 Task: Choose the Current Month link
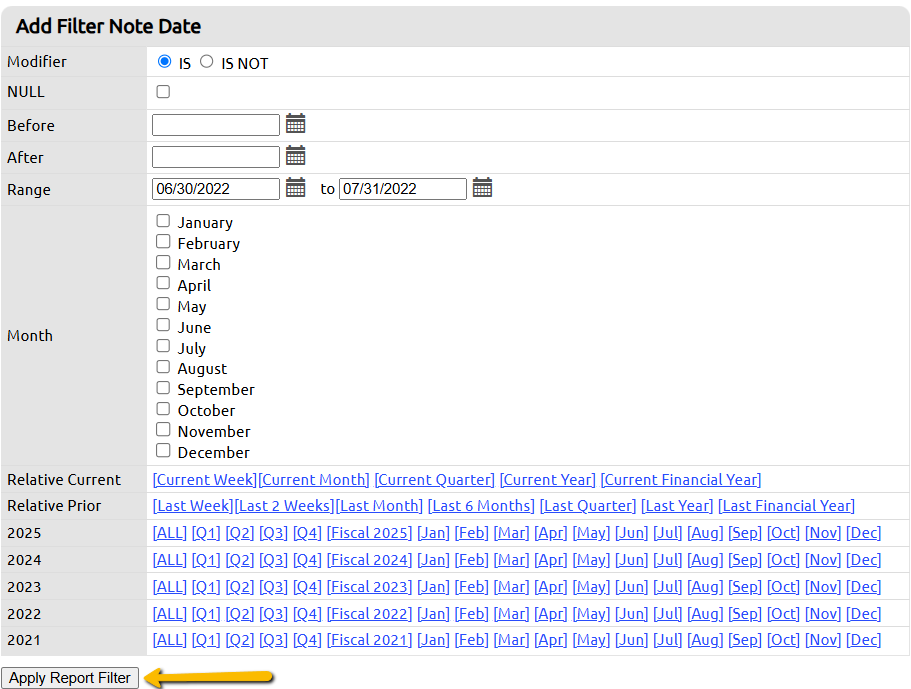[314, 480]
